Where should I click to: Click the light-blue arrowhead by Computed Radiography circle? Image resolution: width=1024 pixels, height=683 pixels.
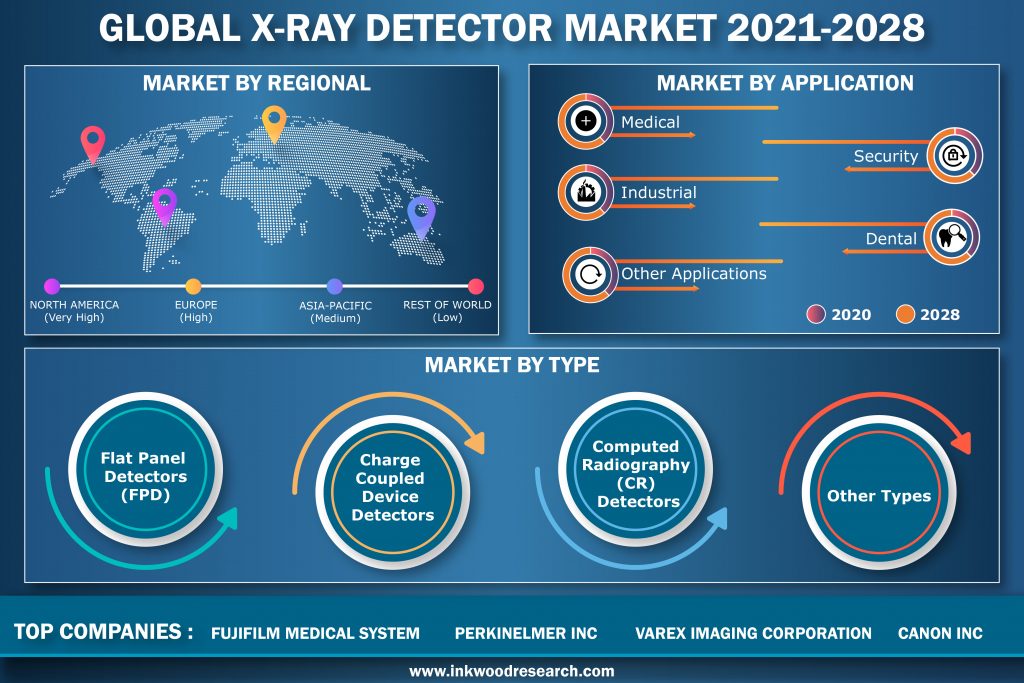[x=716, y=520]
